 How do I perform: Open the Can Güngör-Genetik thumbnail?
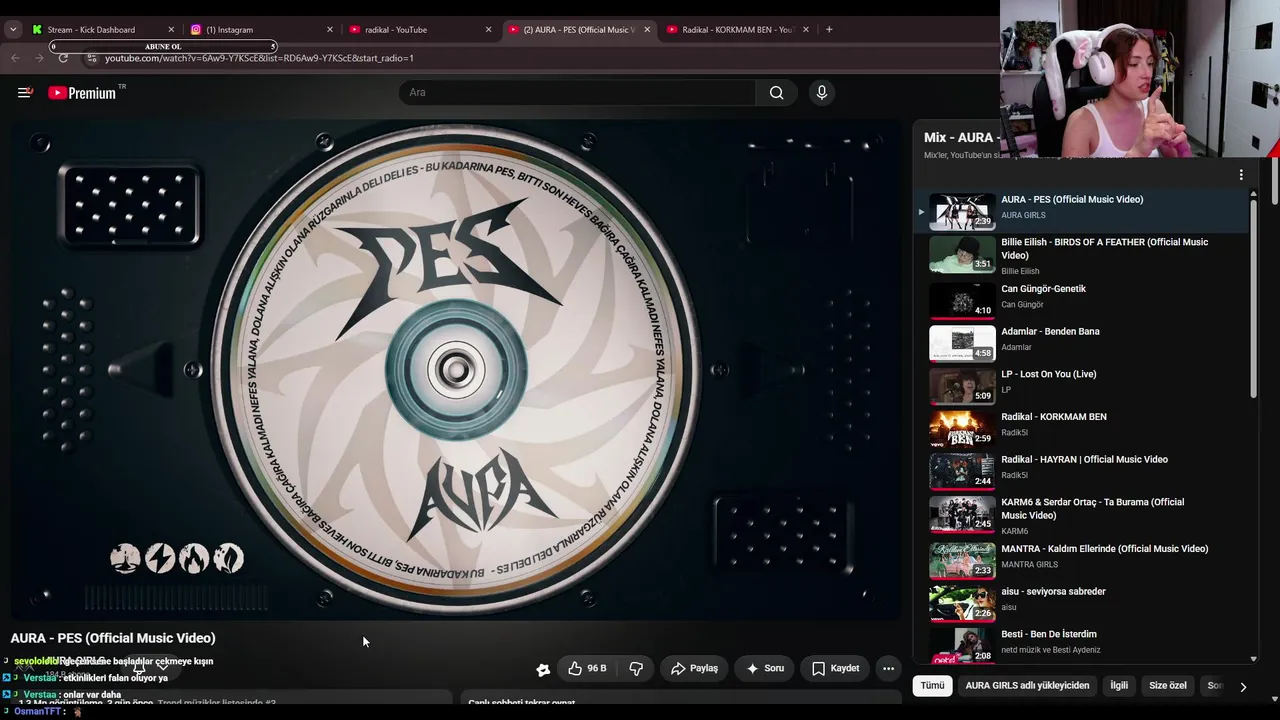pyautogui.click(x=962, y=300)
